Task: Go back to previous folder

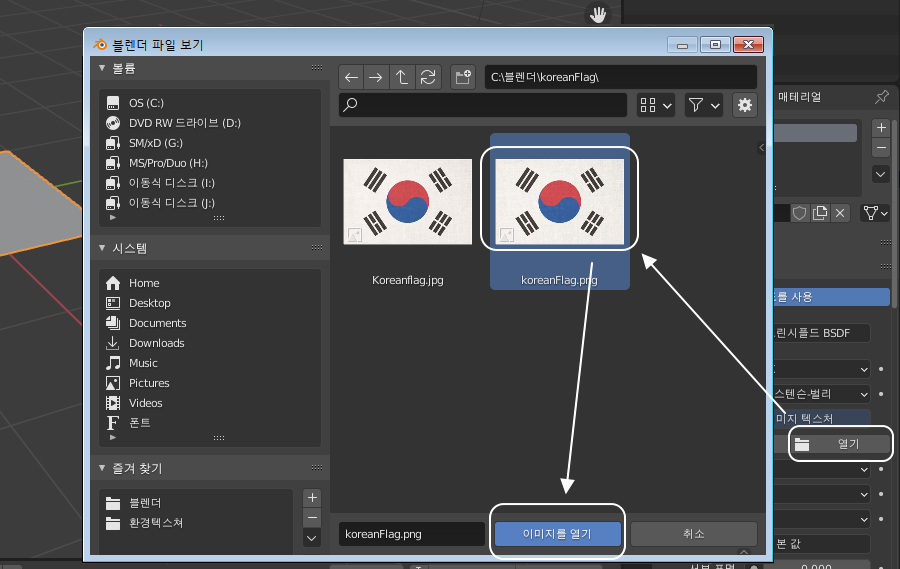Action: click(351, 77)
